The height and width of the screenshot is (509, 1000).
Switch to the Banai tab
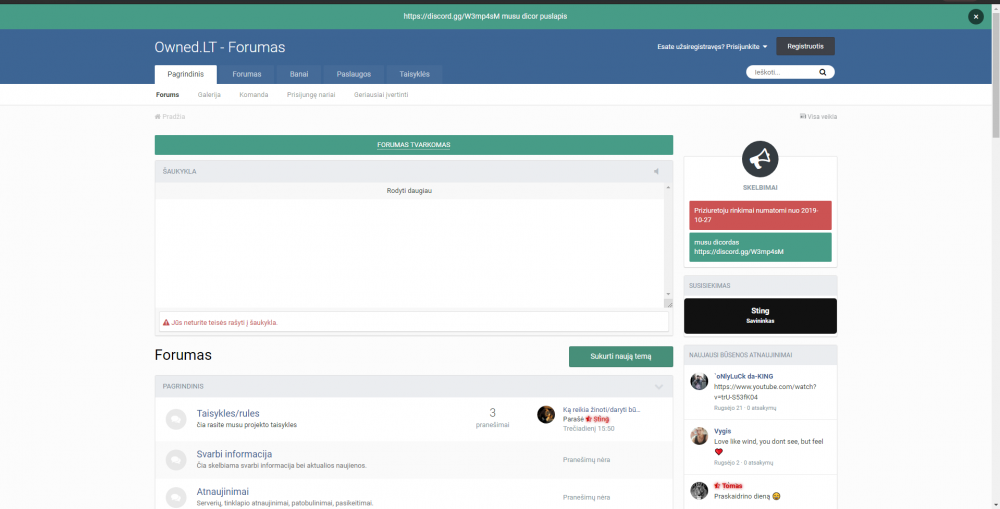(299, 74)
